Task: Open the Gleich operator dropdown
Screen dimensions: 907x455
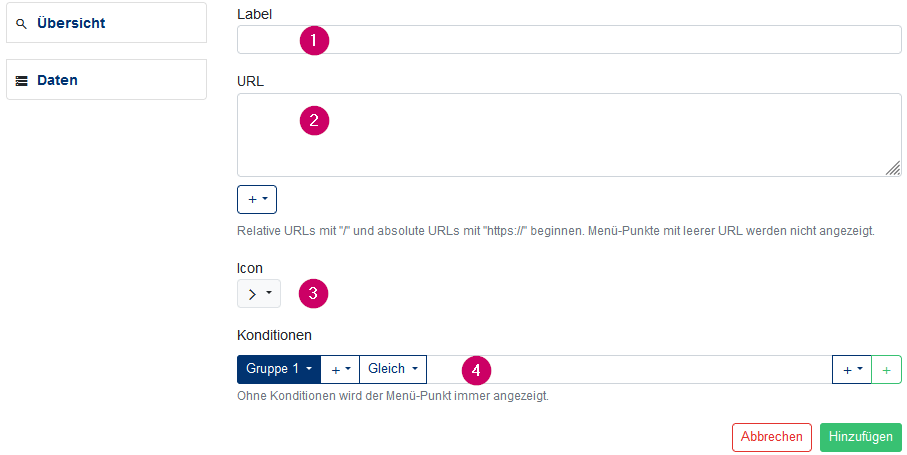Action: pos(393,369)
